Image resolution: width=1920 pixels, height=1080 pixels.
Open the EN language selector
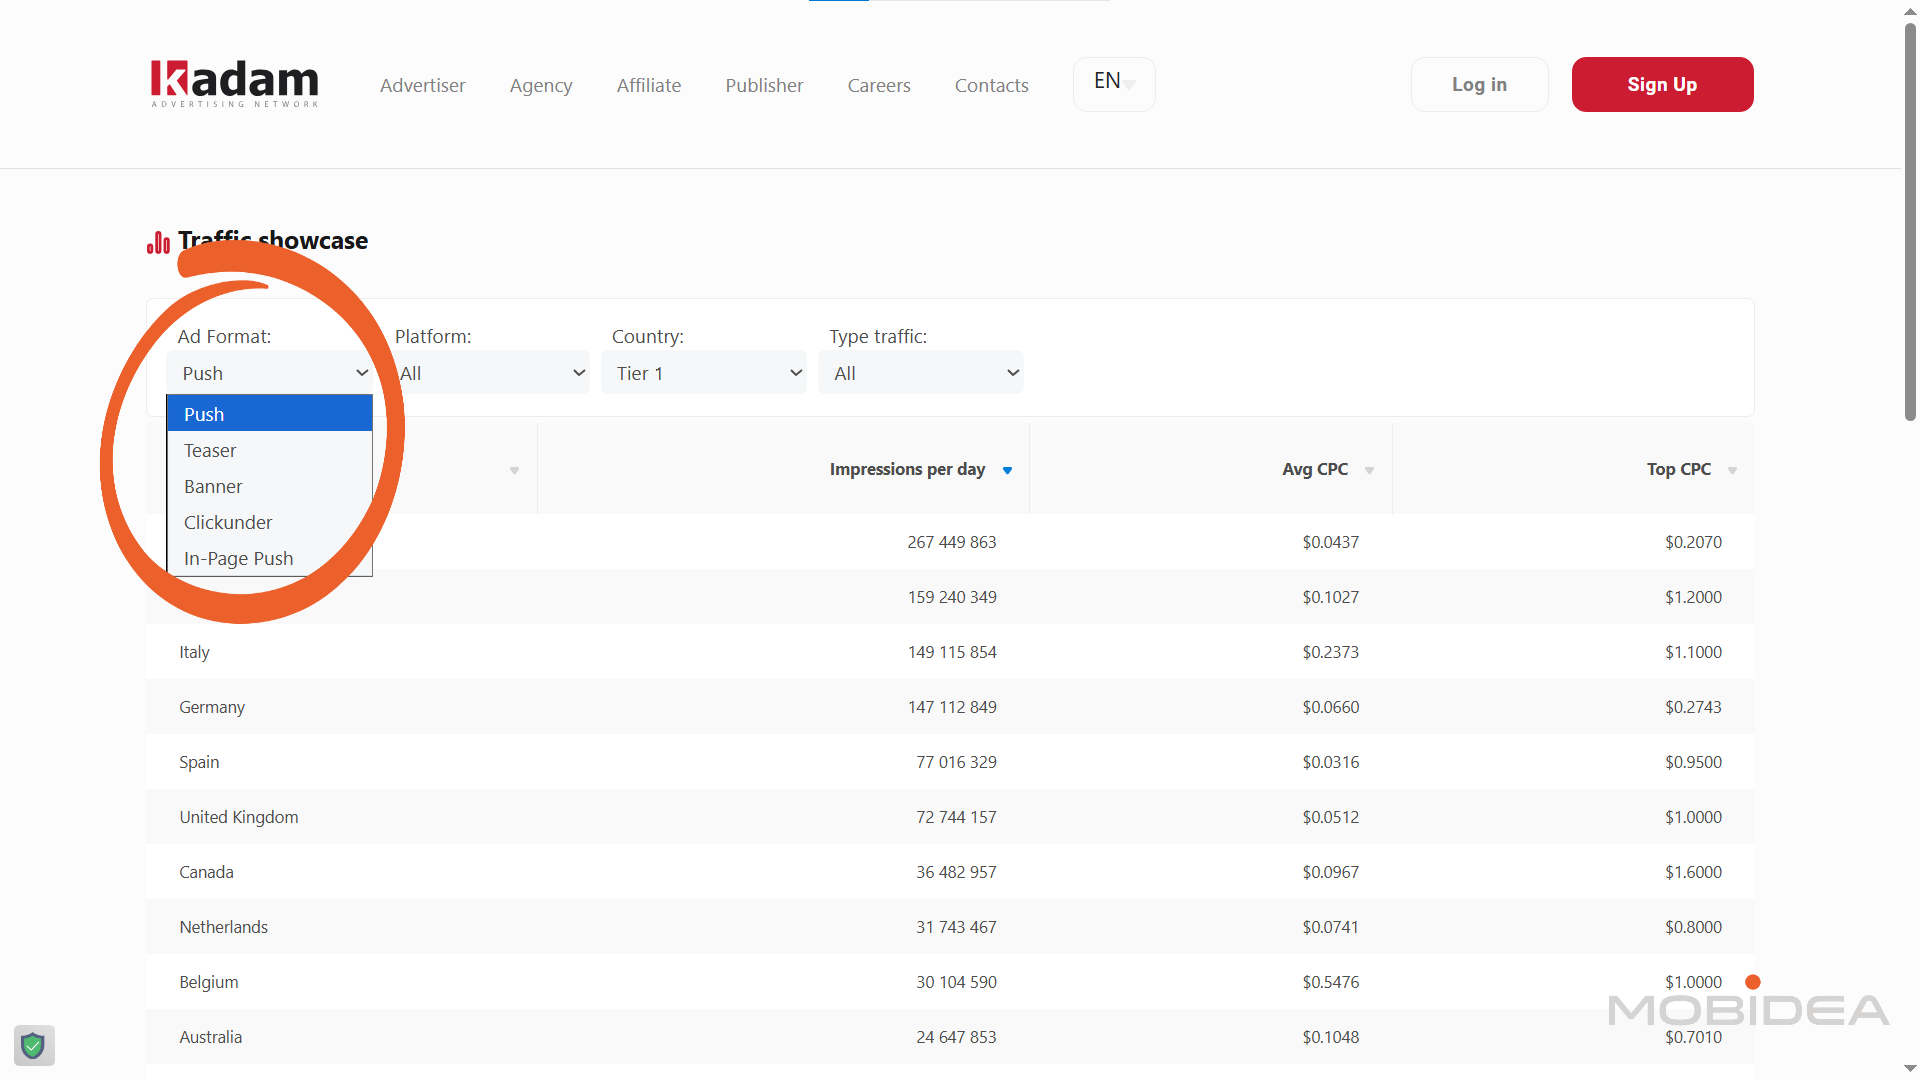(x=1114, y=84)
